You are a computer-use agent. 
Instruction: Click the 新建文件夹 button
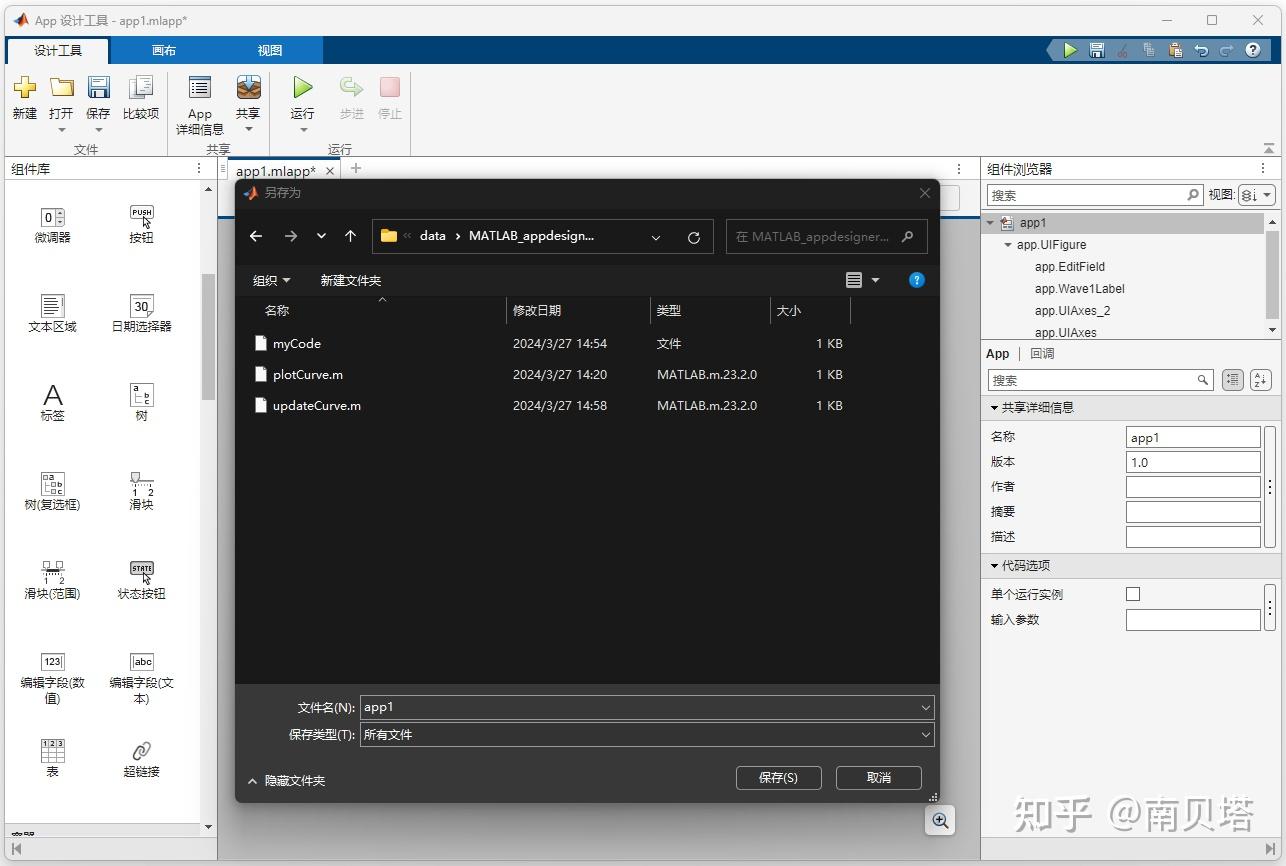point(350,280)
